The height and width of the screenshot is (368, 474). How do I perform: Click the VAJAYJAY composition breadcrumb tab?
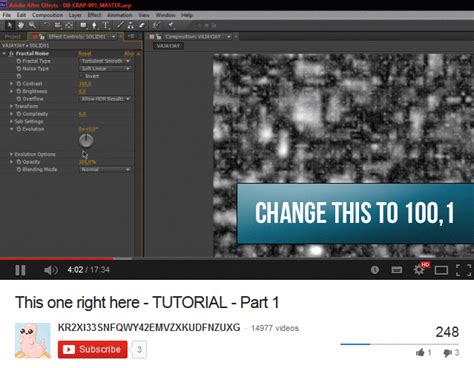tap(168, 46)
